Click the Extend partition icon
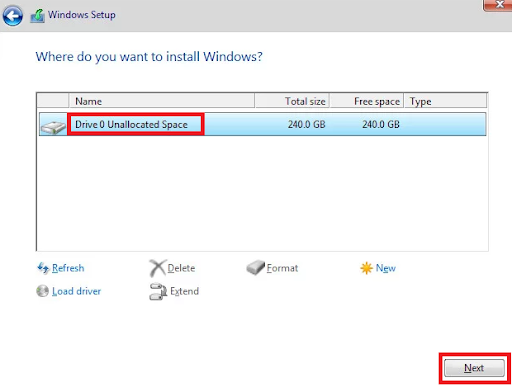Screen dimensions: 512x387 [158, 291]
